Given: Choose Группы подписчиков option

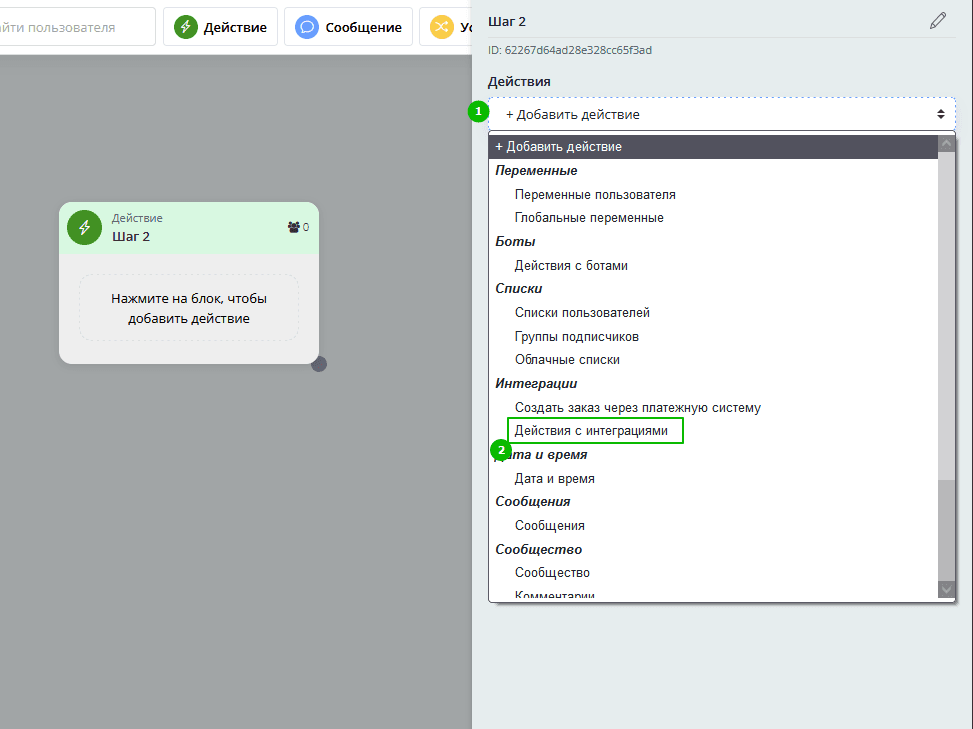Looking at the screenshot, I should point(576,336).
